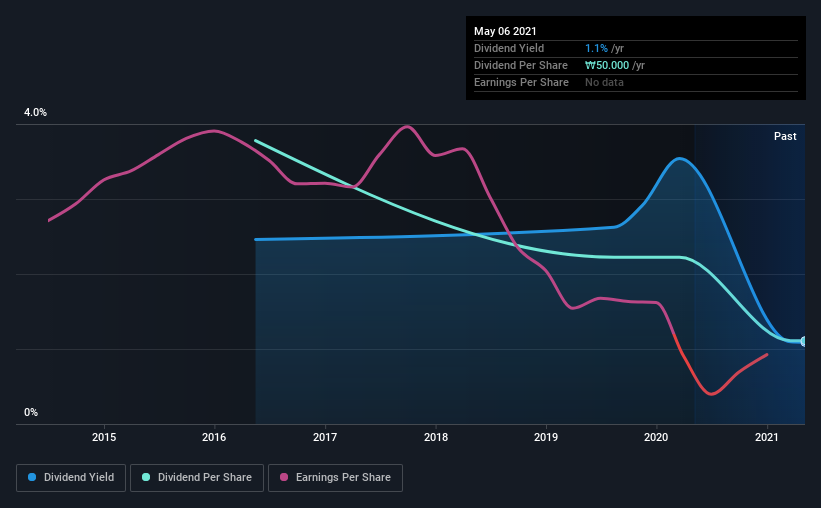Screen dimensions: 821x508
Task: Click the 'May 06 2021' tooltip date
Action: pos(505,31)
